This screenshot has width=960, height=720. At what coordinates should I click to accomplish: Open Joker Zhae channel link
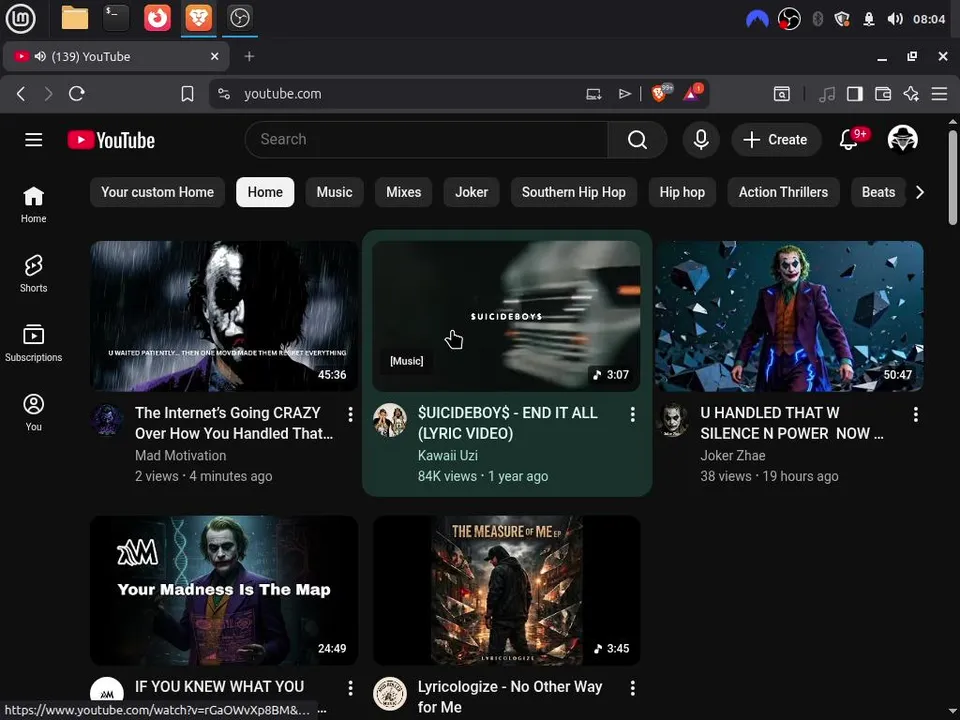(x=733, y=456)
